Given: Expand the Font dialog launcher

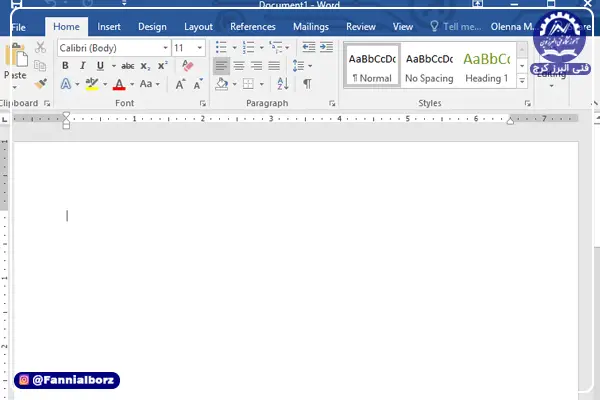Looking at the screenshot, I should [203, 104].
